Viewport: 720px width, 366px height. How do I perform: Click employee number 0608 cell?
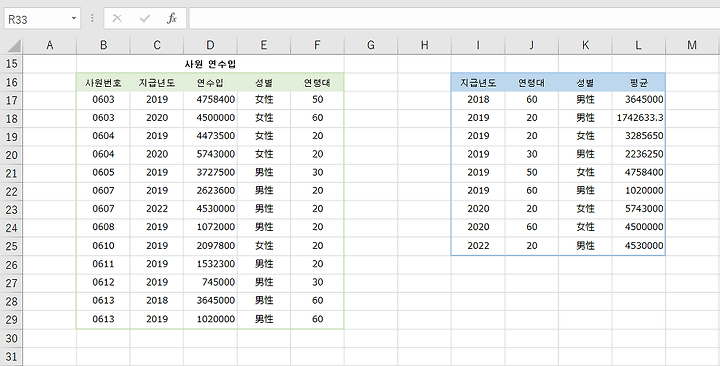coord(103,227)
